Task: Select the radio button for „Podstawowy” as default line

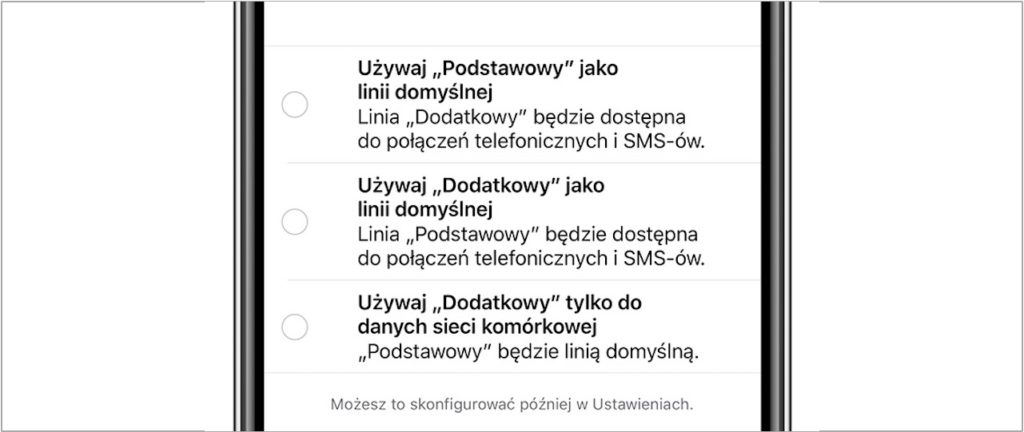Action: point(295,105)
